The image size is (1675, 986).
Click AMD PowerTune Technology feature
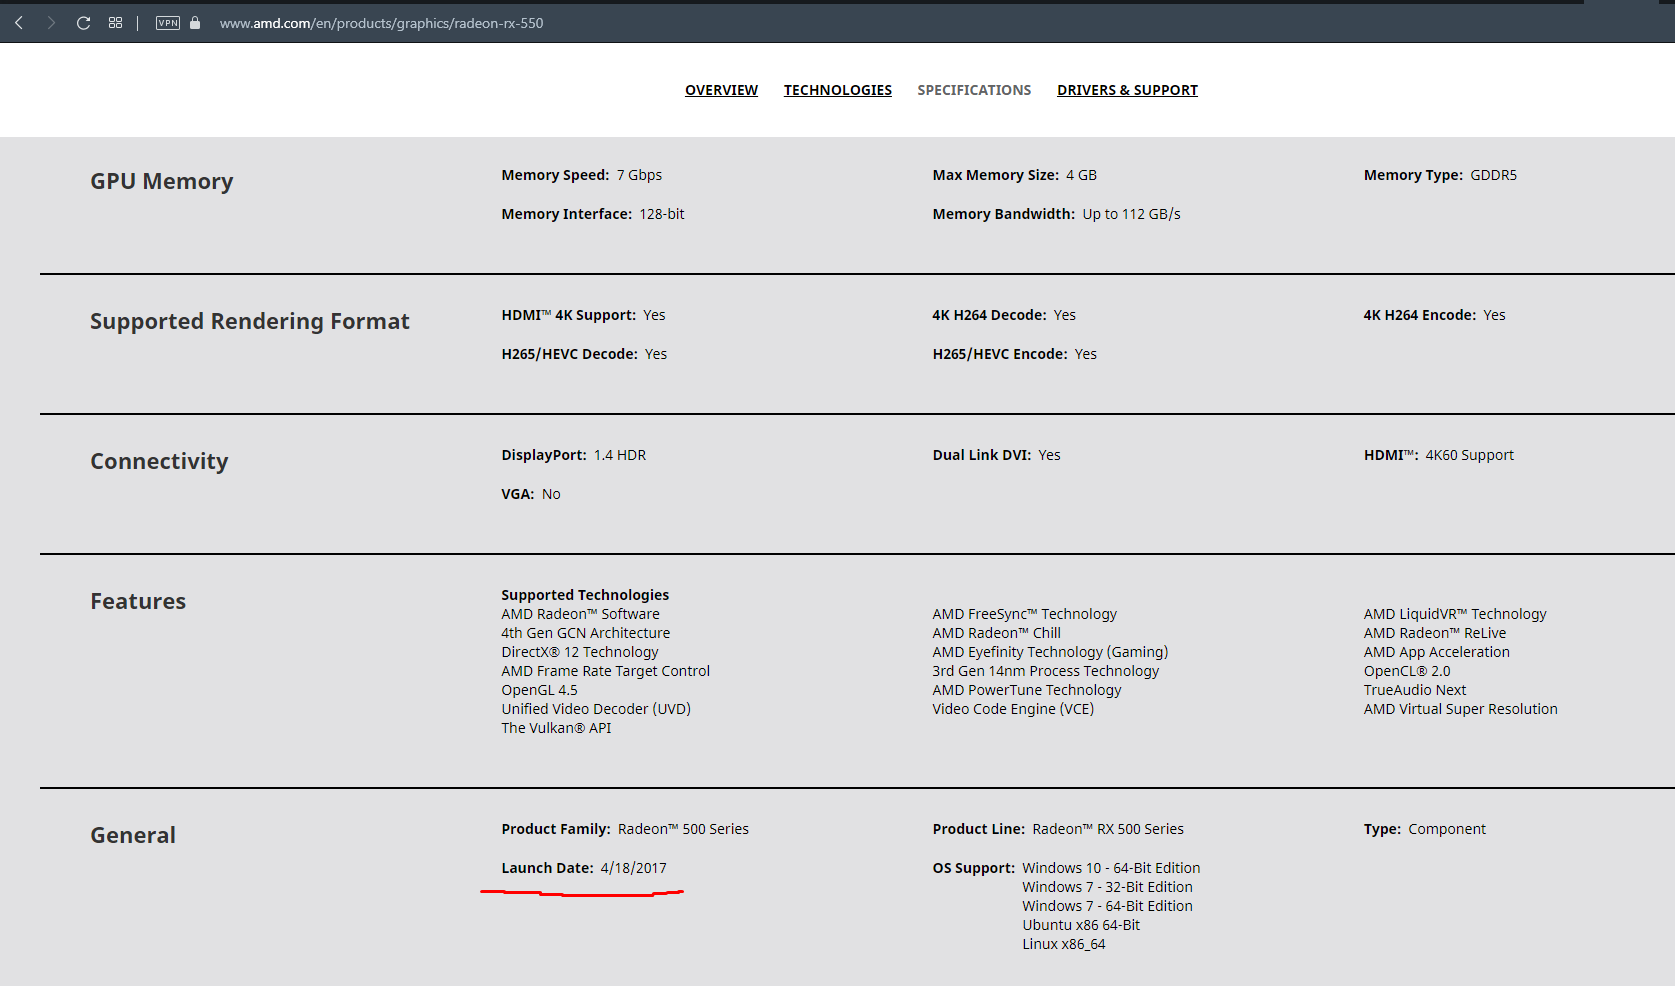[1027, 690]
